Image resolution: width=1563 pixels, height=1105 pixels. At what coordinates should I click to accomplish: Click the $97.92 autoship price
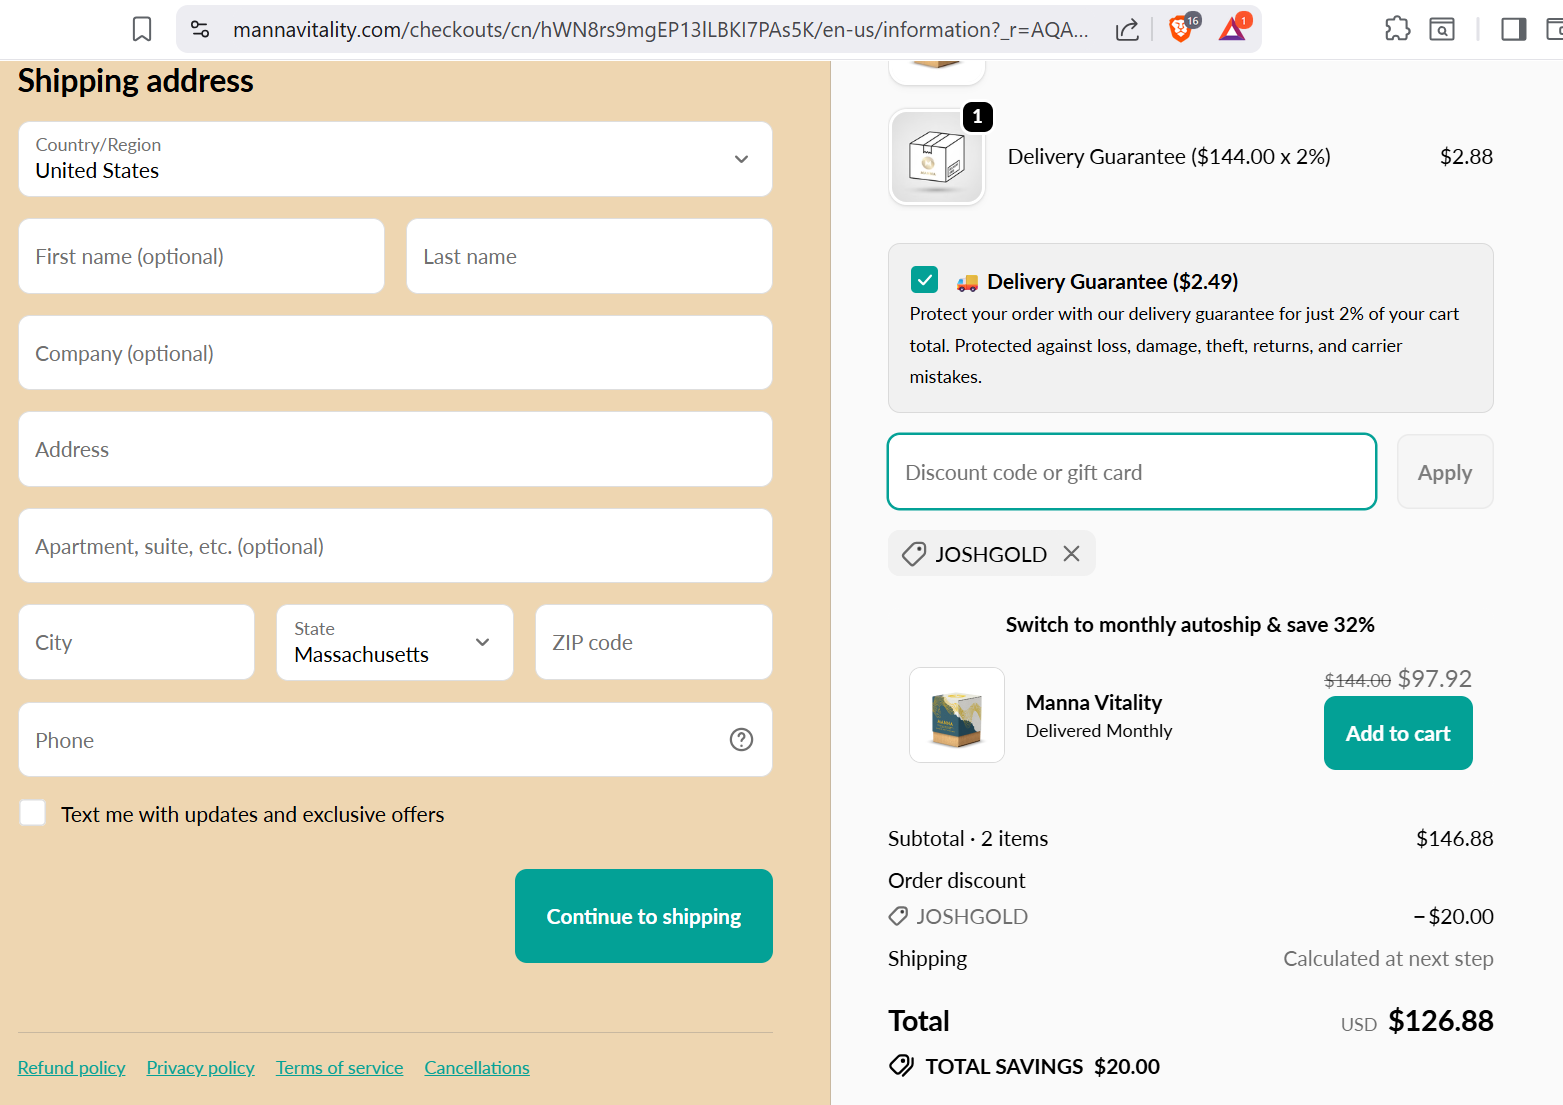(x=1435, y=679)
